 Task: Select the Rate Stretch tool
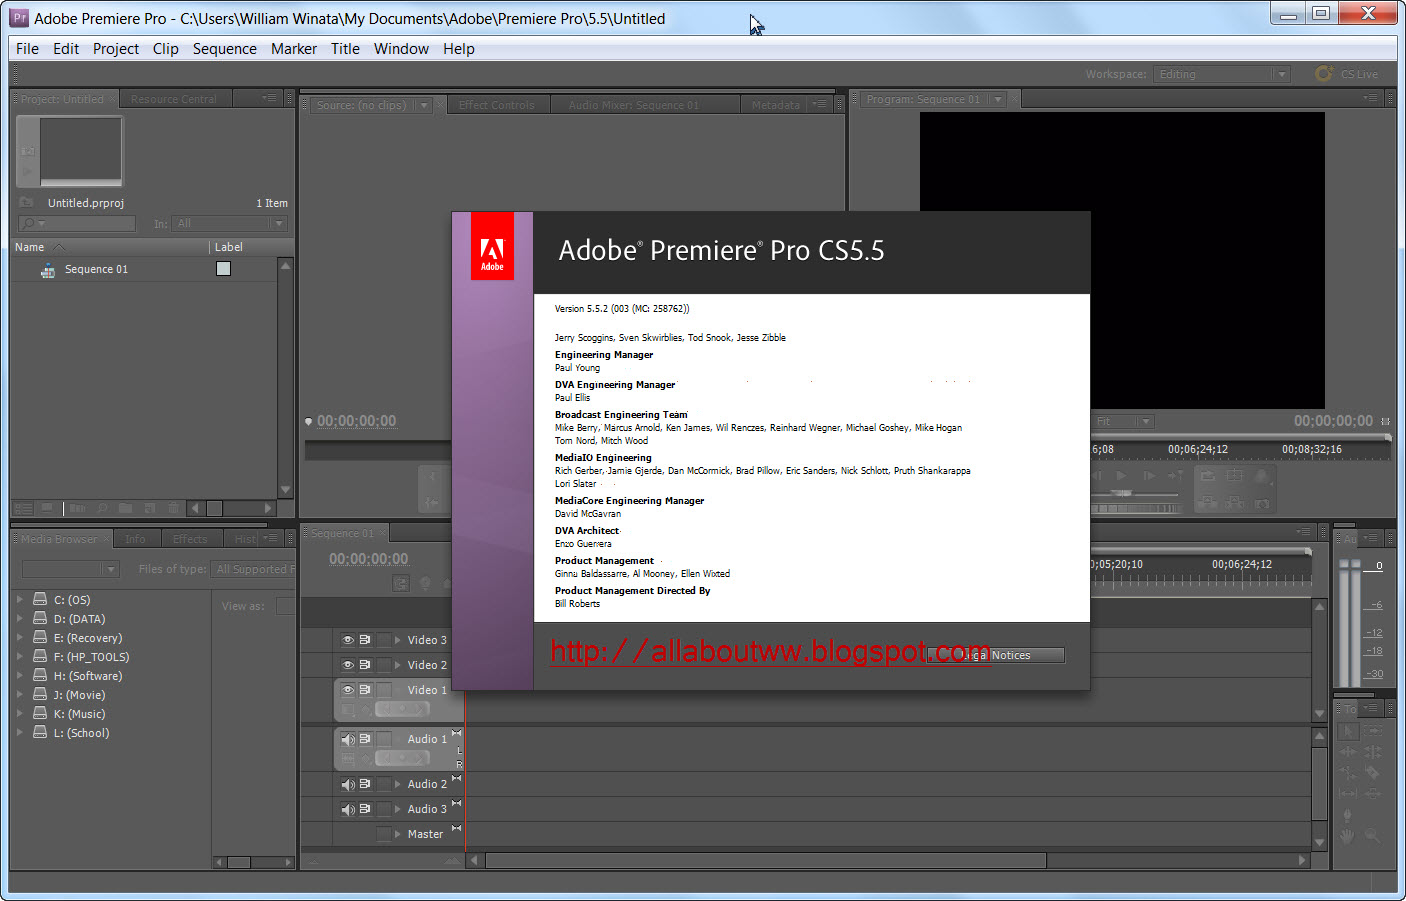pos(1348,772)
